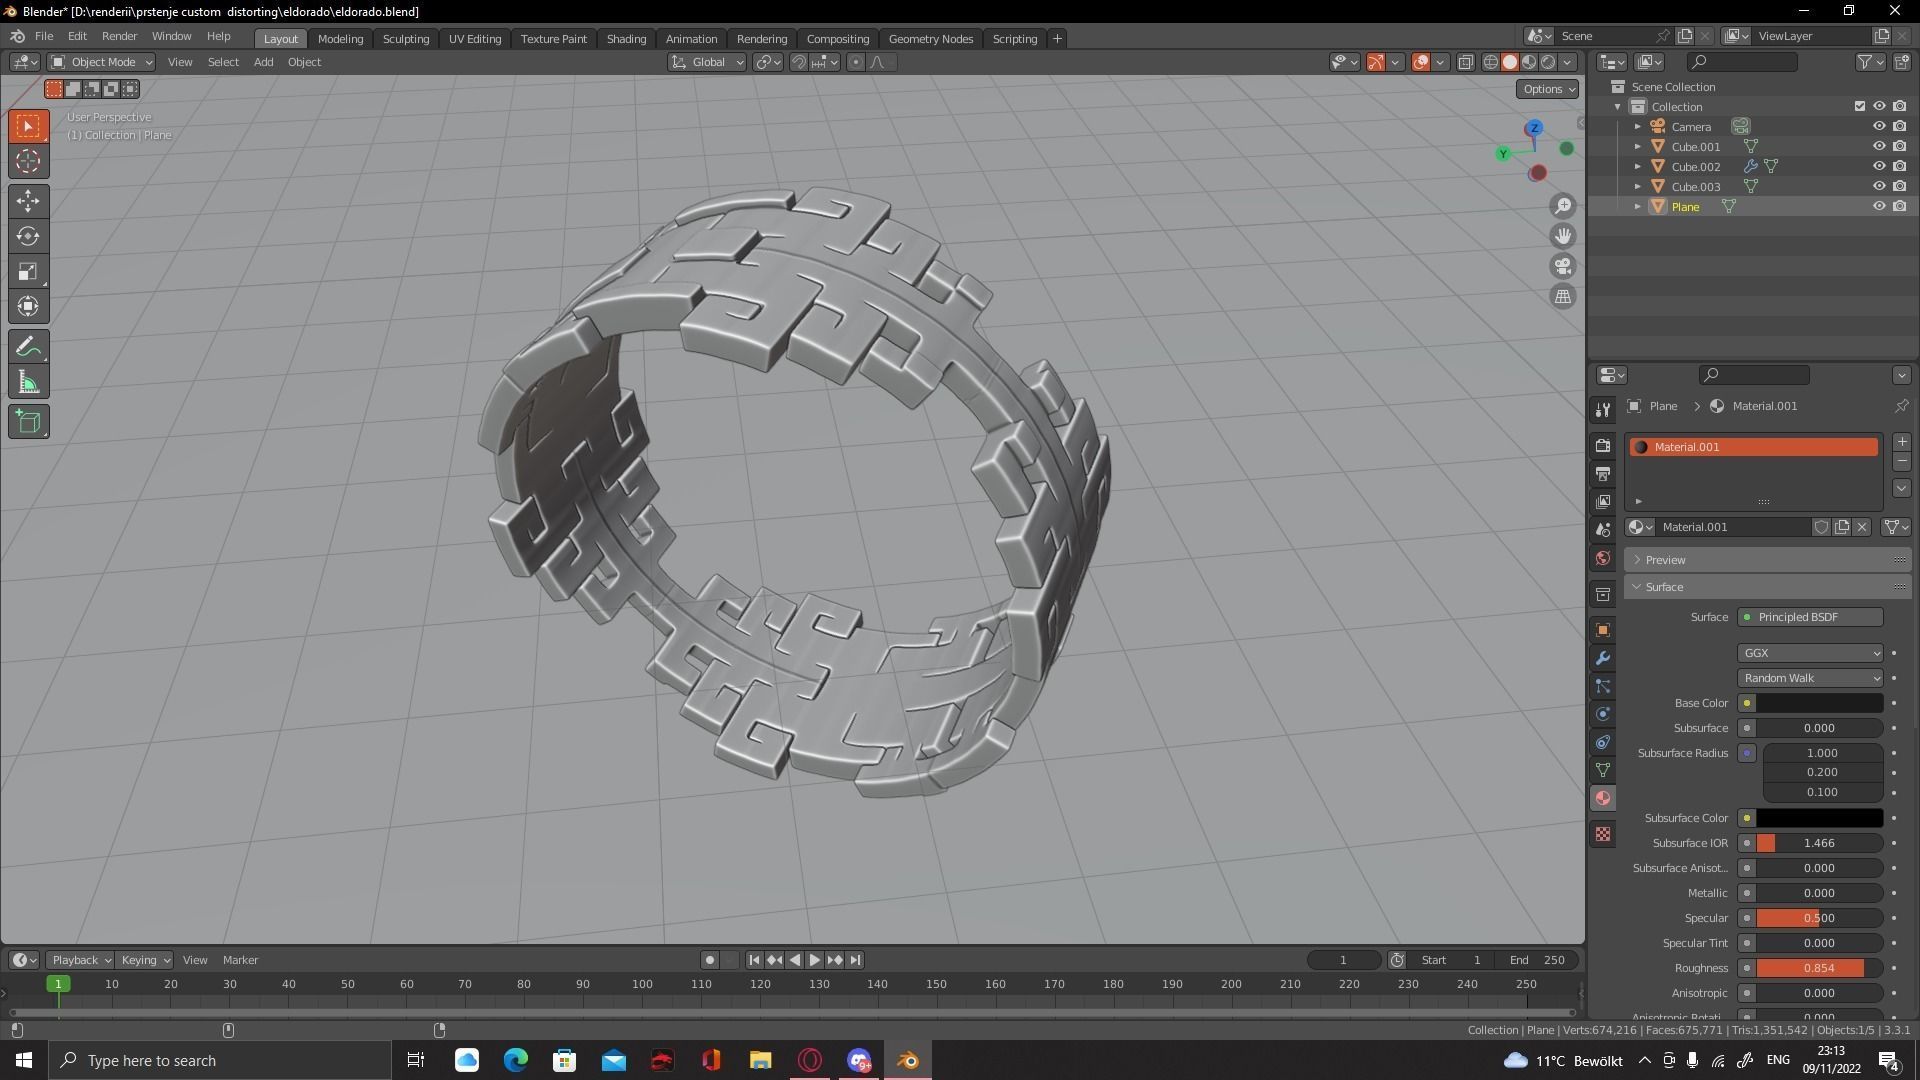Hide Cube.002 with its eye icon
This screenshot has width=1920, height=1080.
click(x=1879, y=166)
